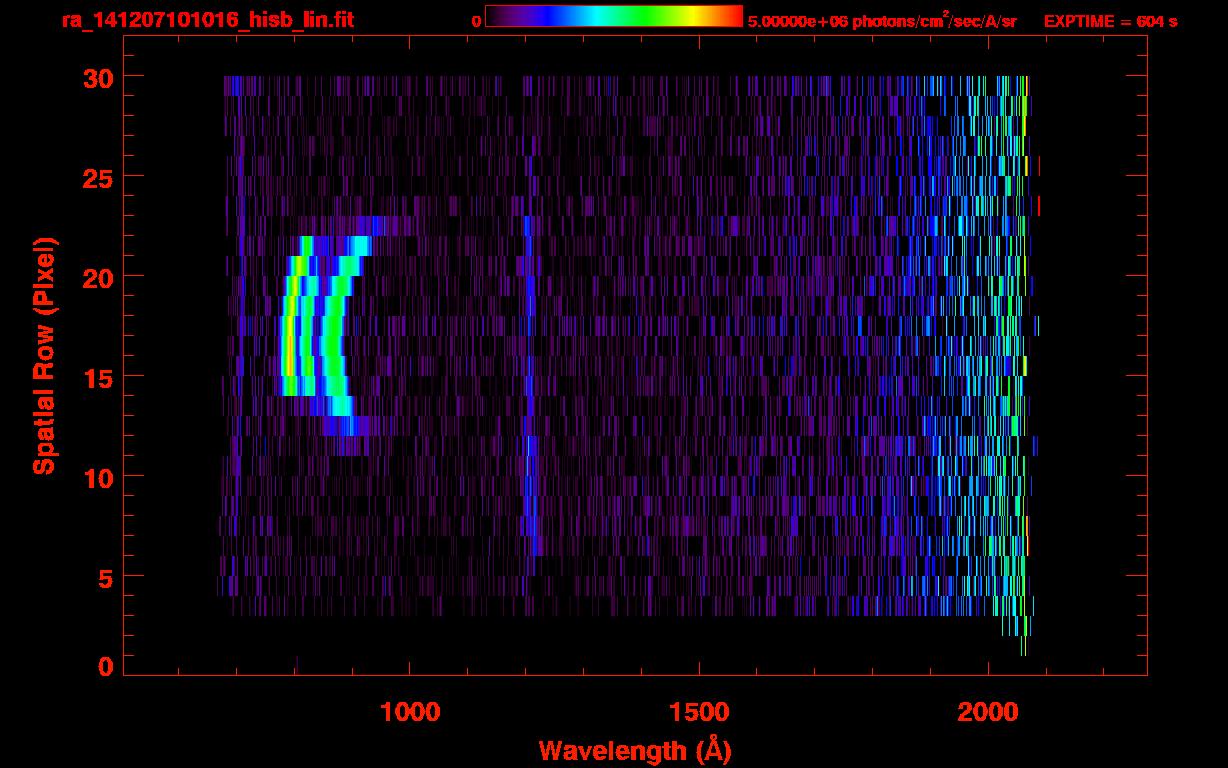Click the colorbar minimum value 0
This screenshot has height=768, width=1228.
[476, 21]
